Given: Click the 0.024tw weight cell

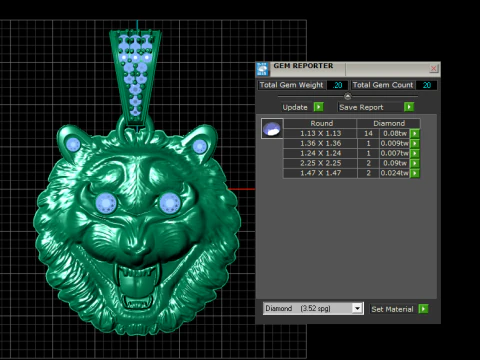Looking at the screenshot, I should [395, 173].
